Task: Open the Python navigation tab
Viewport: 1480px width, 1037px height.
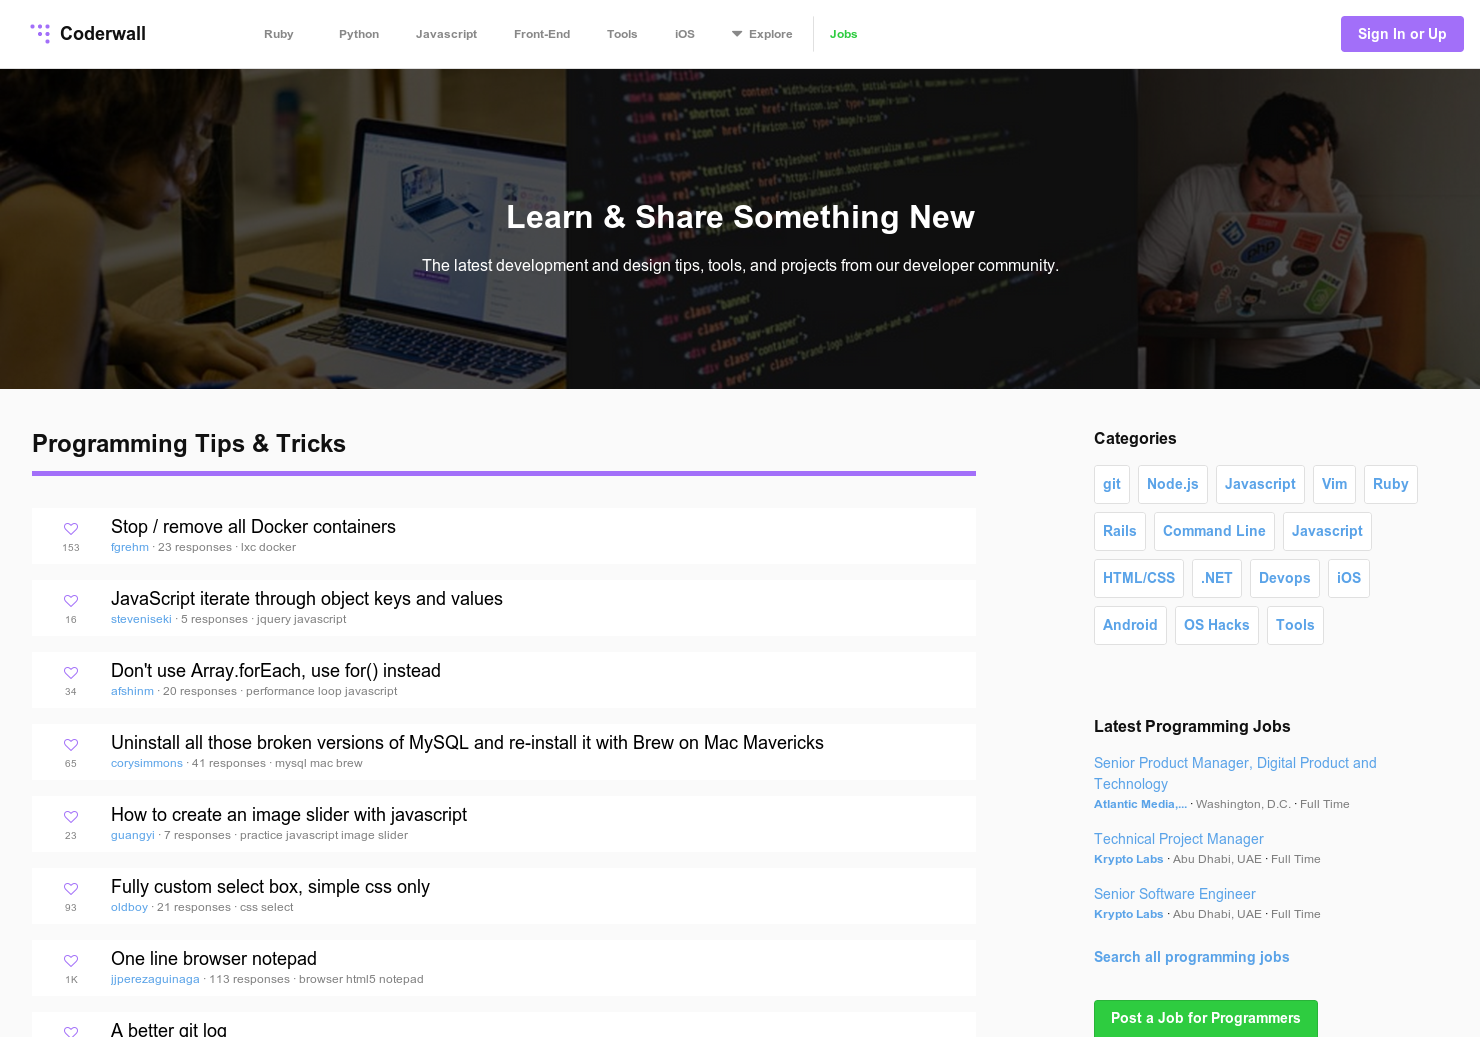Action: point(358,33)
